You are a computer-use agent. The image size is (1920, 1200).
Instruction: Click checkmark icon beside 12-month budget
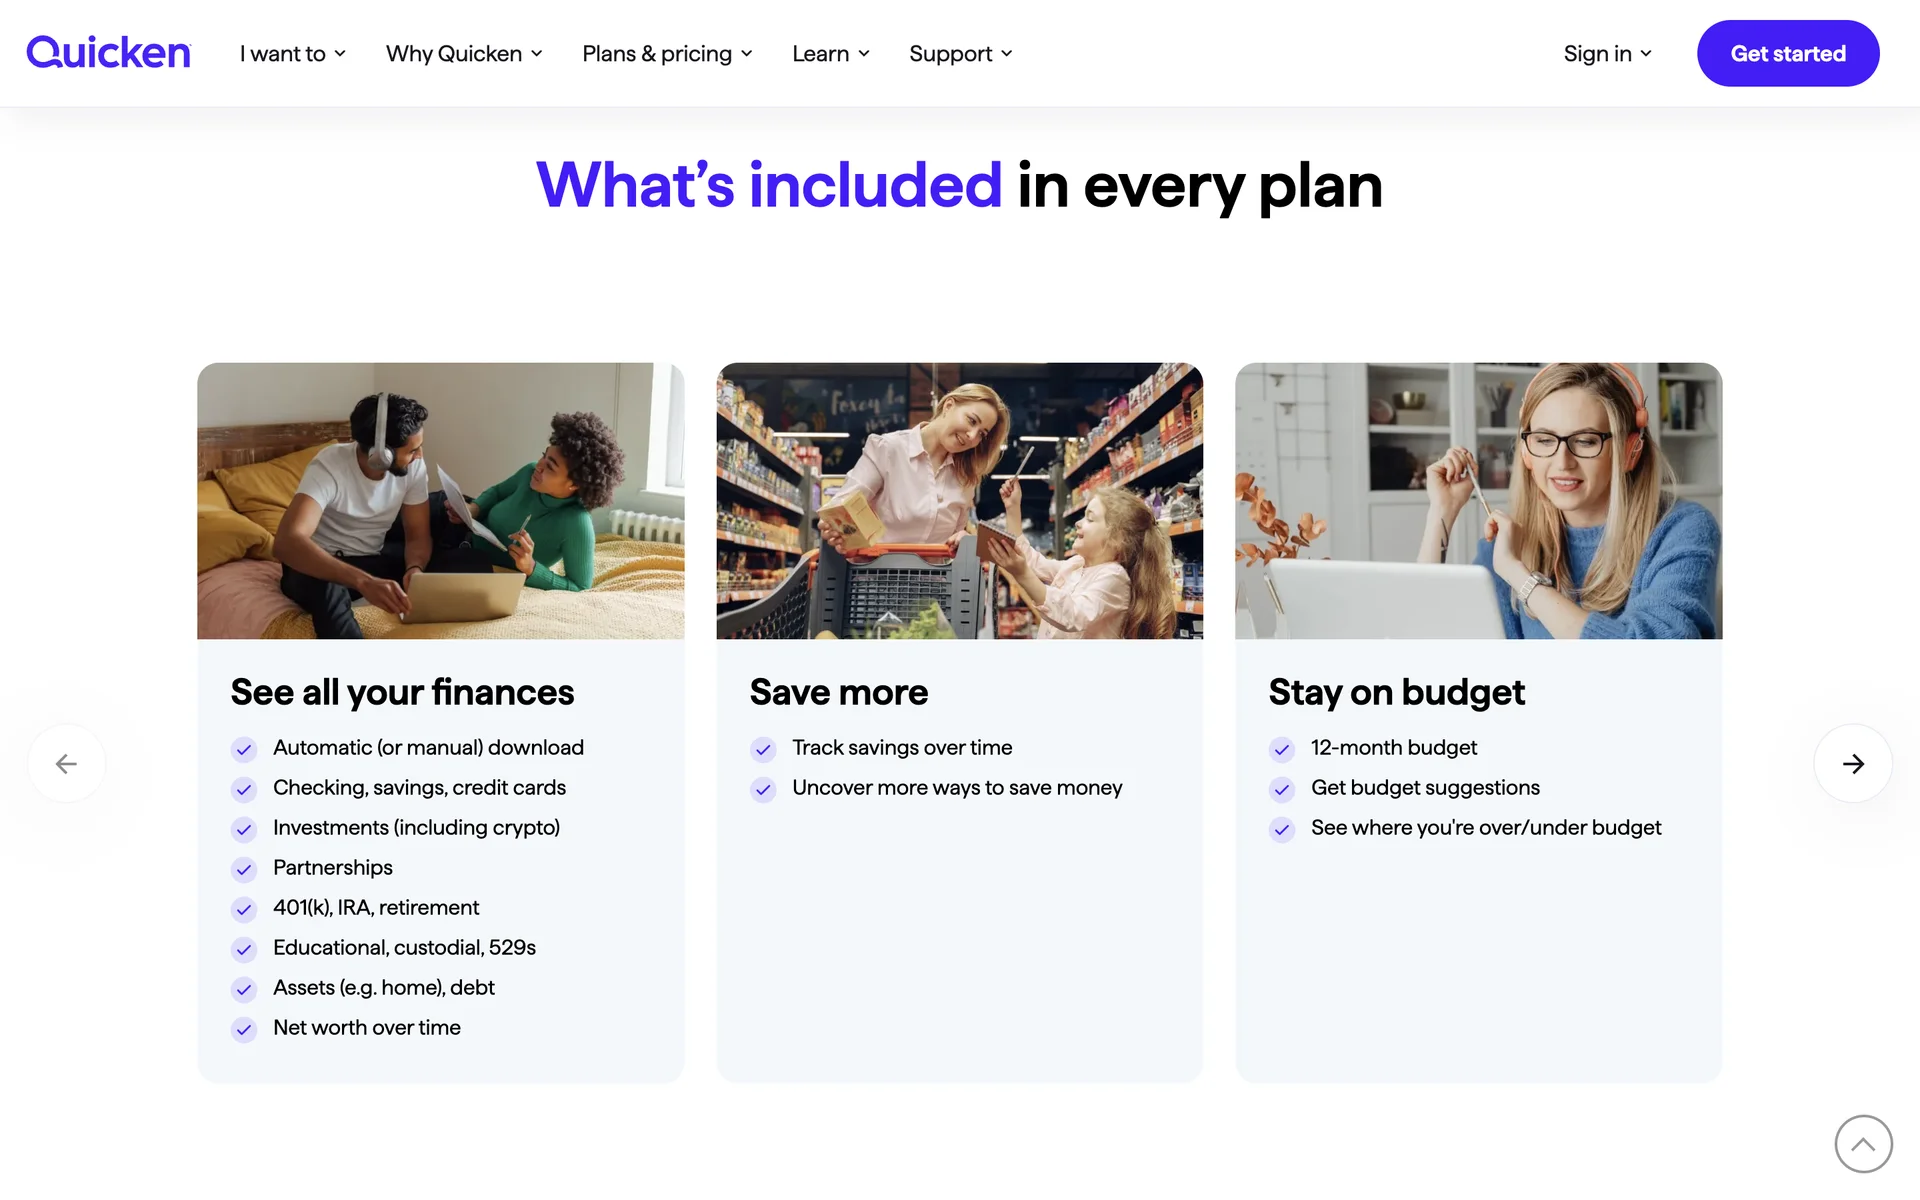click(1282, 749)
